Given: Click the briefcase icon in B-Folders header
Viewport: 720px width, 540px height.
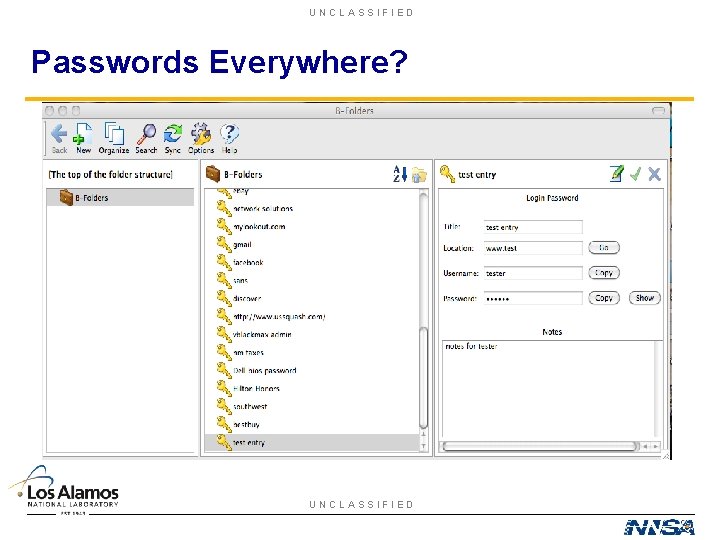Looking at the screenshot, I should click(213, 174).
